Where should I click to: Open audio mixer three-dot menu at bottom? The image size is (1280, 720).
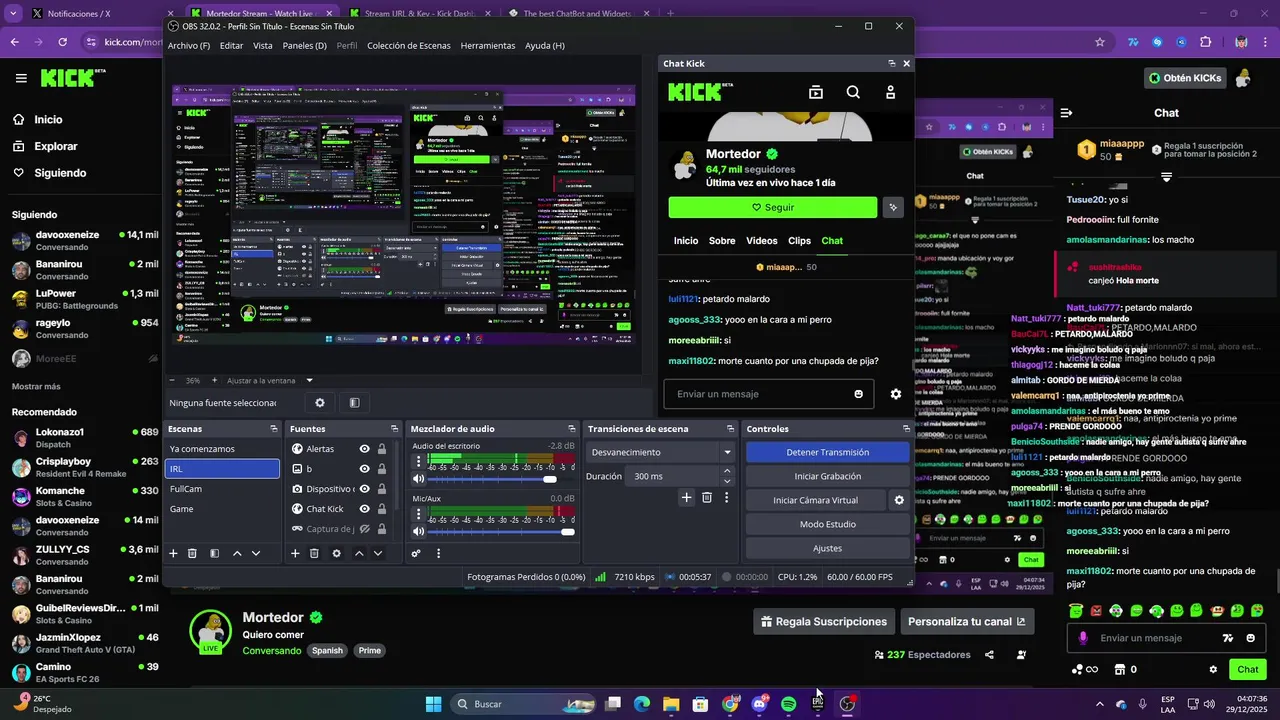pos(438,553)
